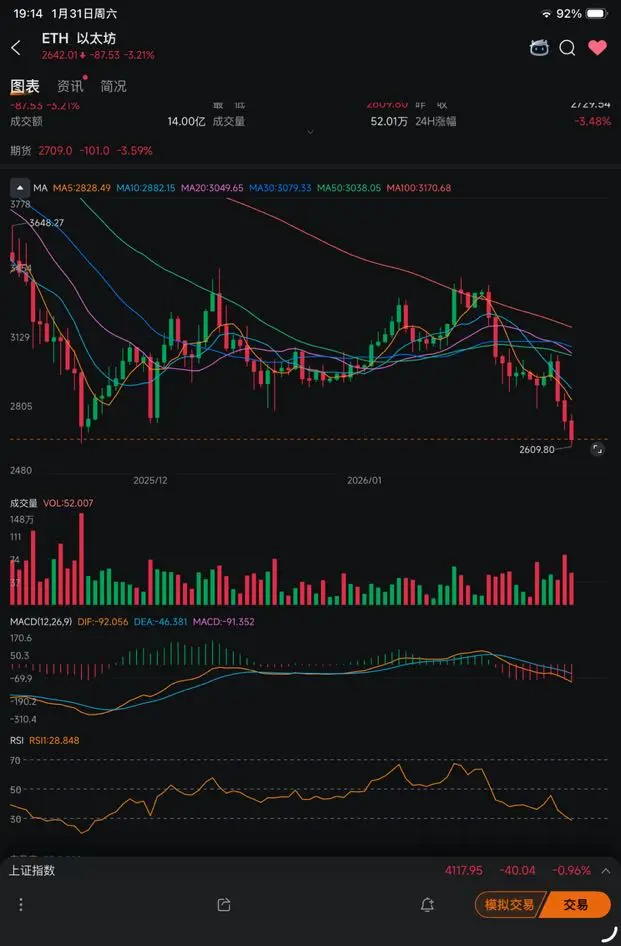
Task: Switch to the 简况 tab
Action: [x=113, y=86]
